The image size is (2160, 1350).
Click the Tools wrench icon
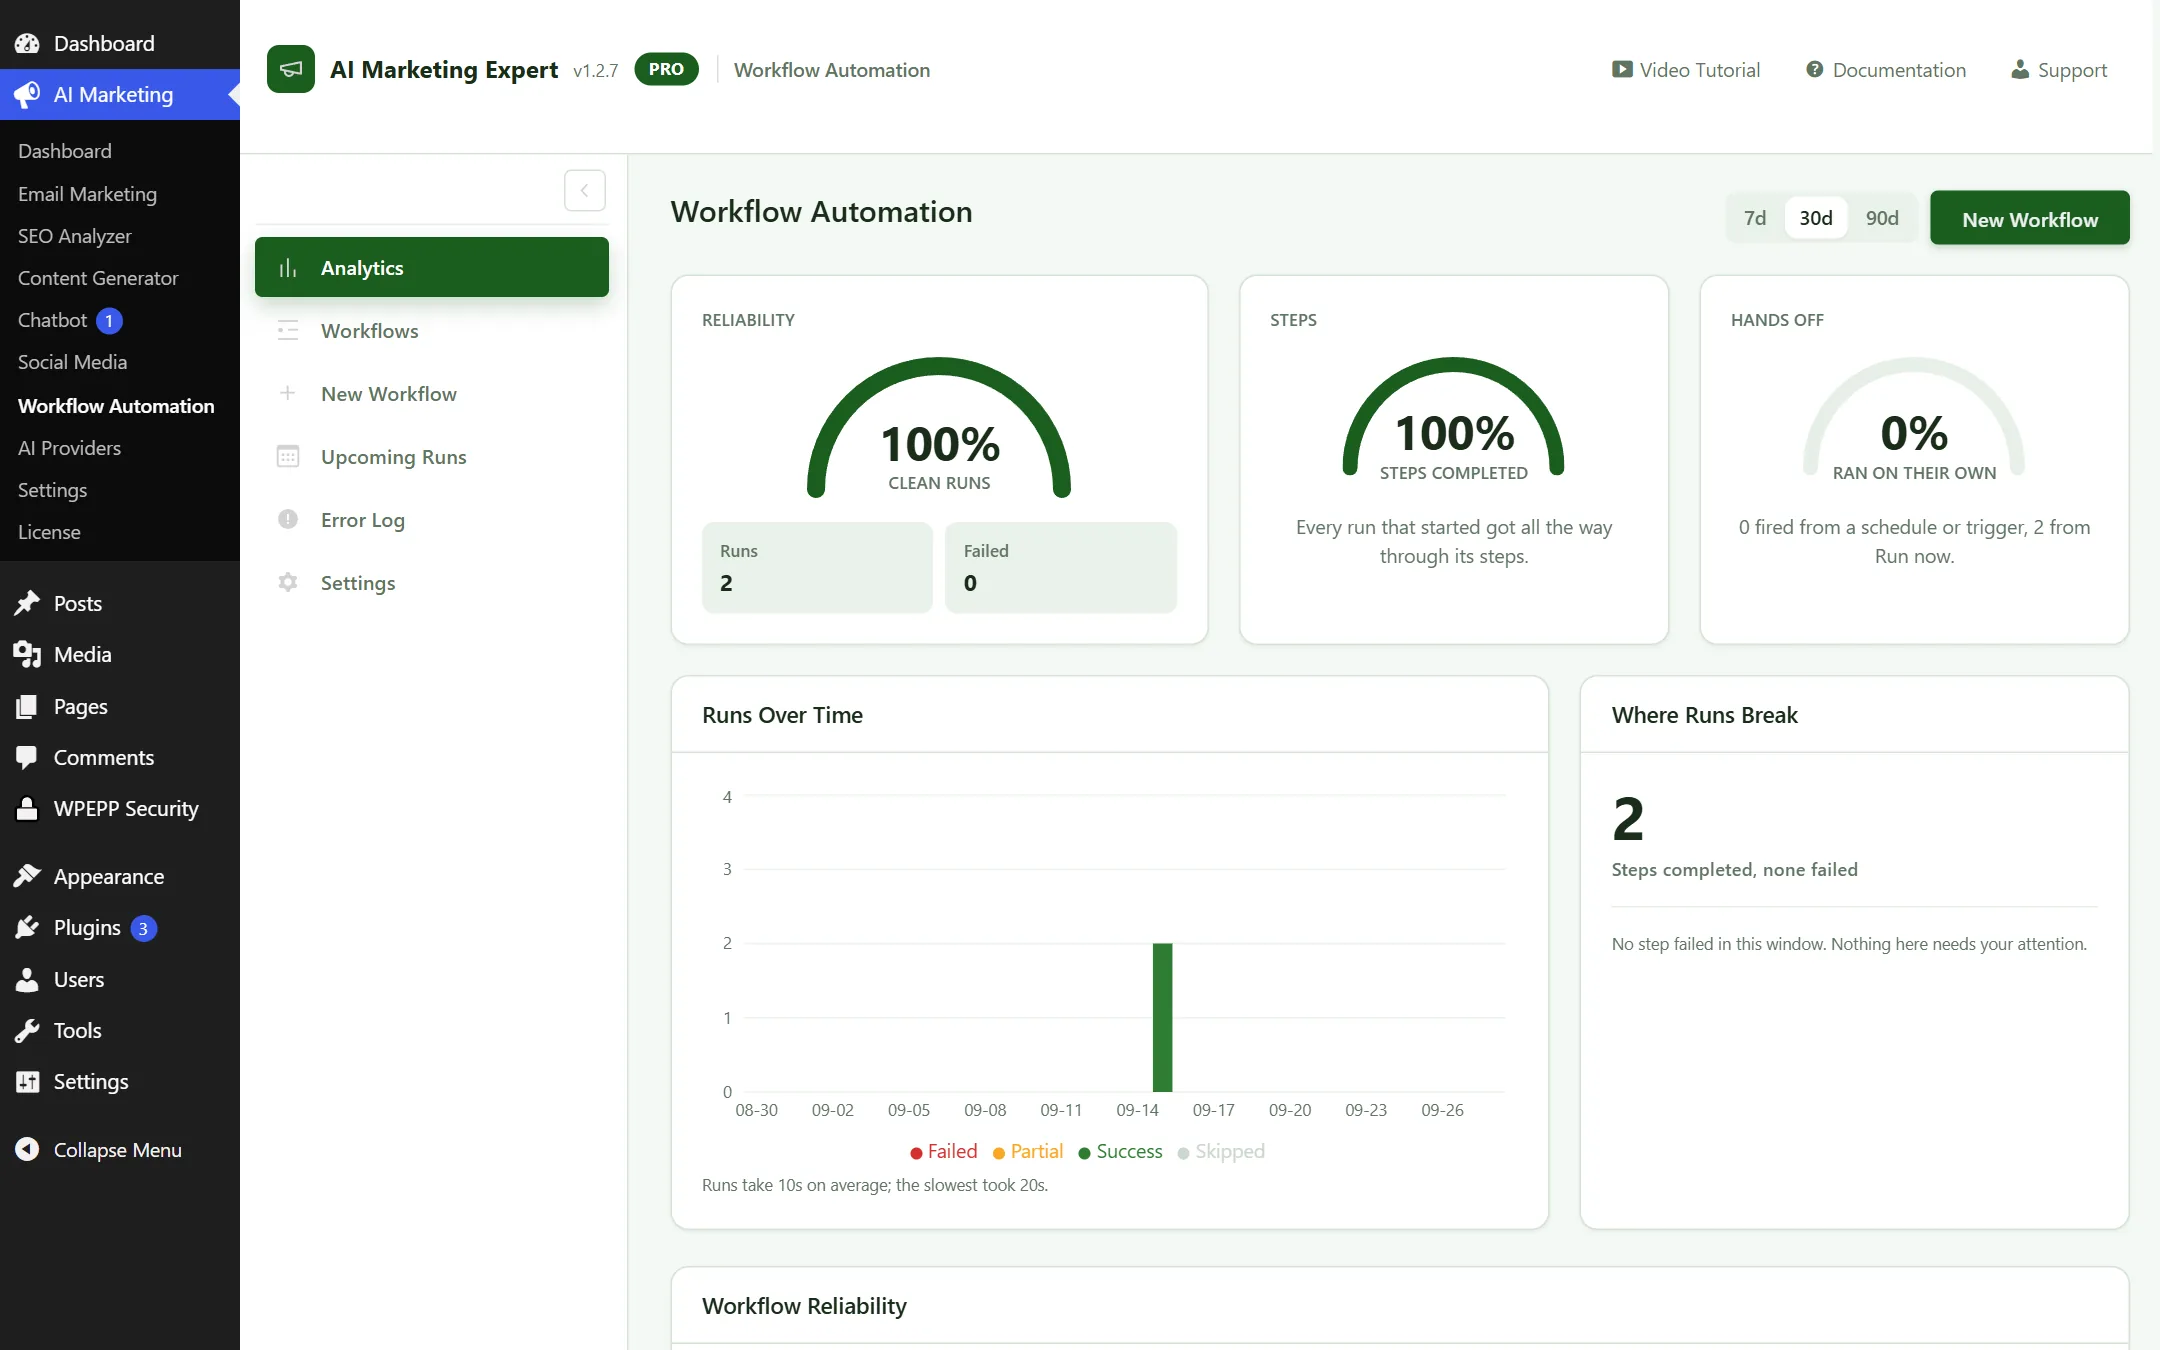click(x=27, y=1030)
